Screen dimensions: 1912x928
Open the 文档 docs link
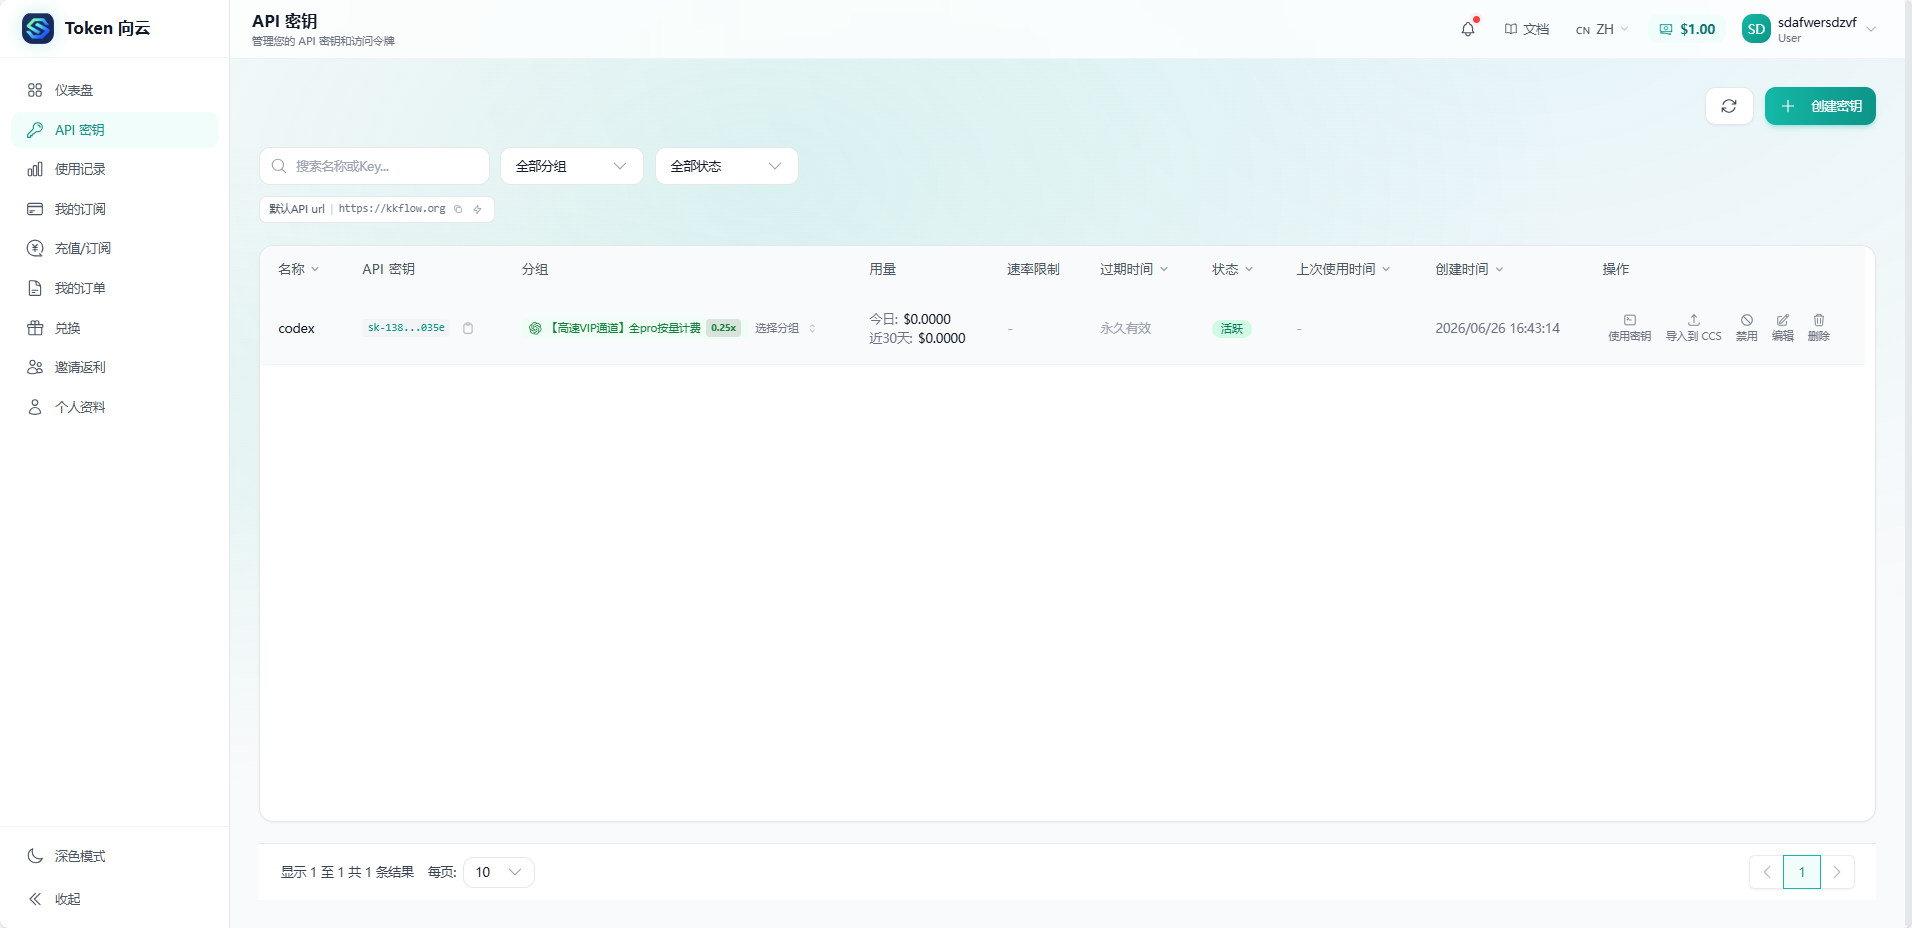click(x=1526, y=29)
